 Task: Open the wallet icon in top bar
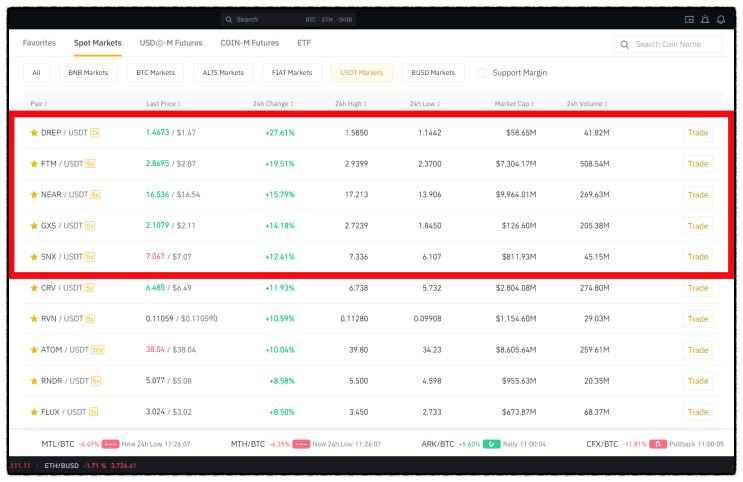coord(689,19)
